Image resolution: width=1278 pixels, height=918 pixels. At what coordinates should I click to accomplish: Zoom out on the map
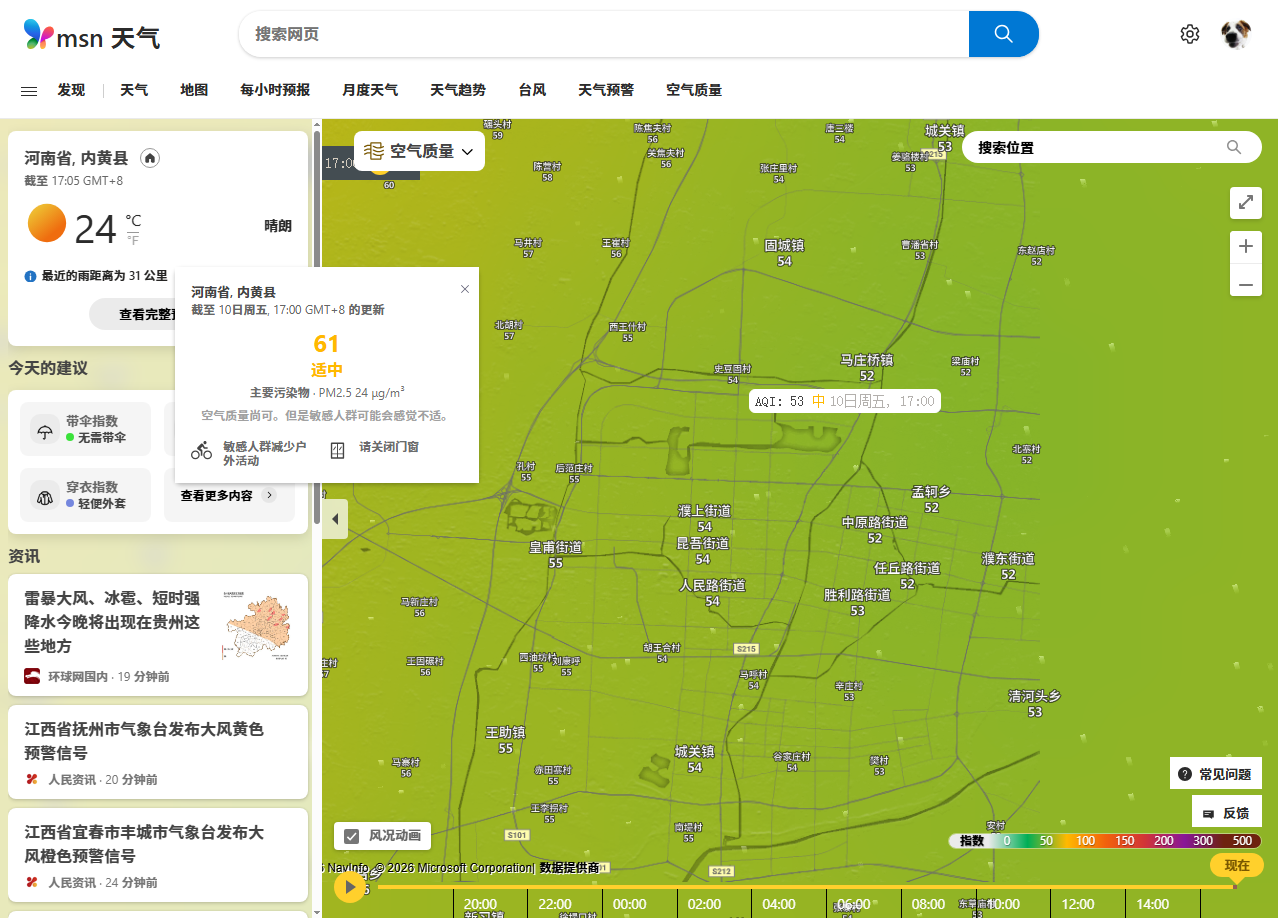(1245, 285)
